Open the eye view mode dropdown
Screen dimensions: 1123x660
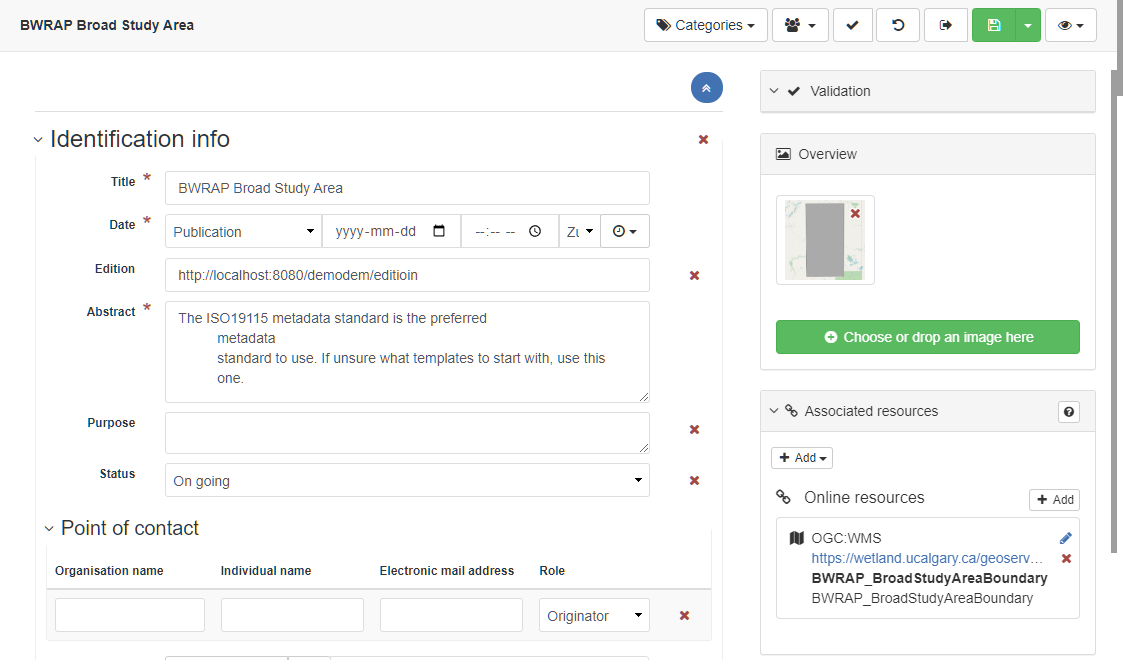point(1071,25)
